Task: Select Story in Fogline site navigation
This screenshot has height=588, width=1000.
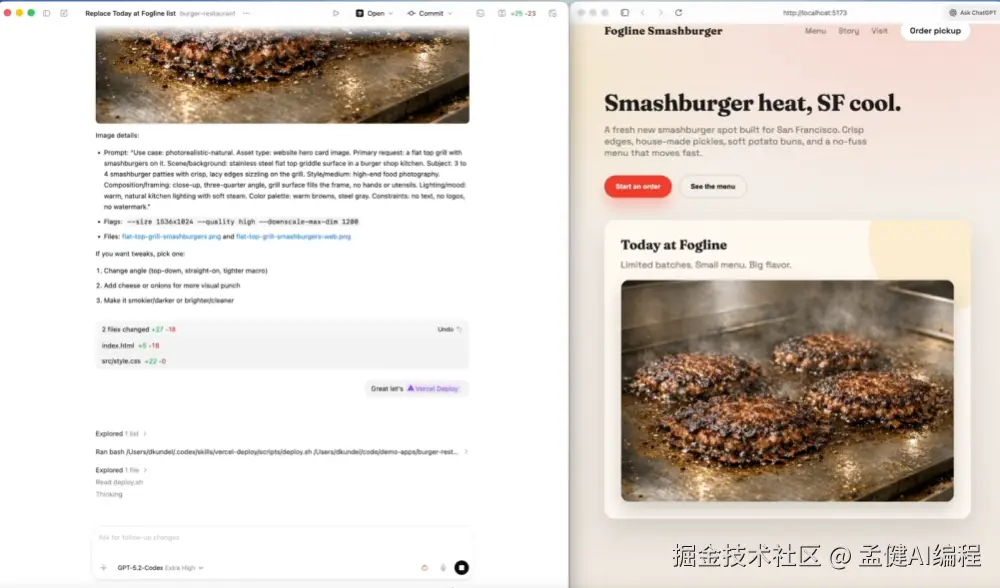Action: [848, 31]
